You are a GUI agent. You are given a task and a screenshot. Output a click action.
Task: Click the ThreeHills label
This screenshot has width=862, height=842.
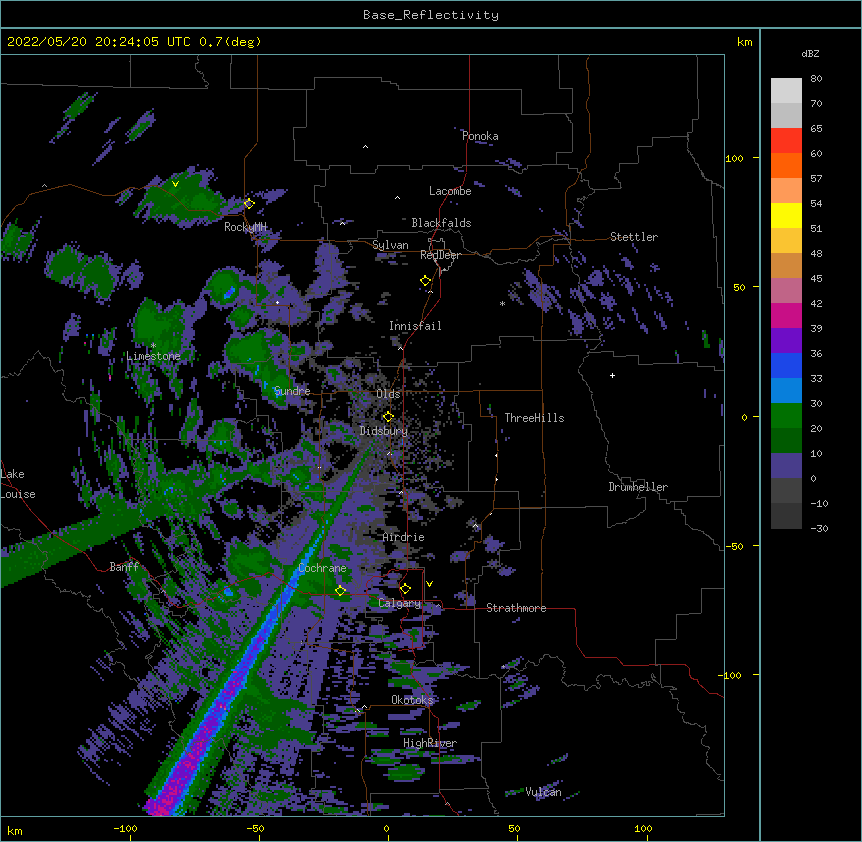point(534,418)
